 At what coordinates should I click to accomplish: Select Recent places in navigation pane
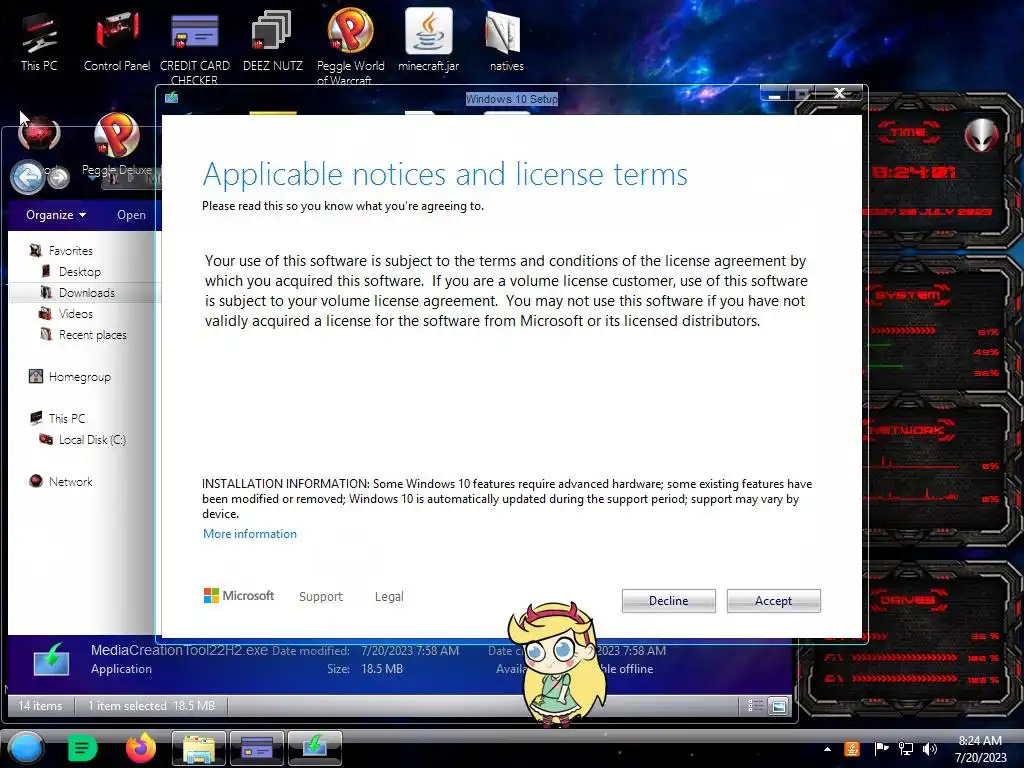click(92, 334)
